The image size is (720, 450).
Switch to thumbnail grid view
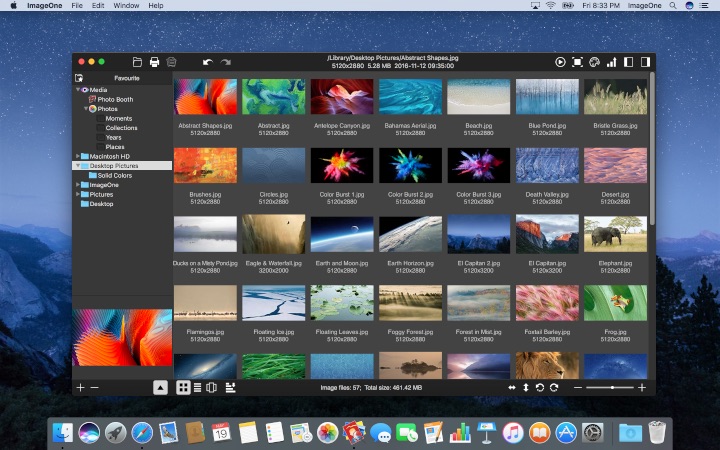[183, 388]
